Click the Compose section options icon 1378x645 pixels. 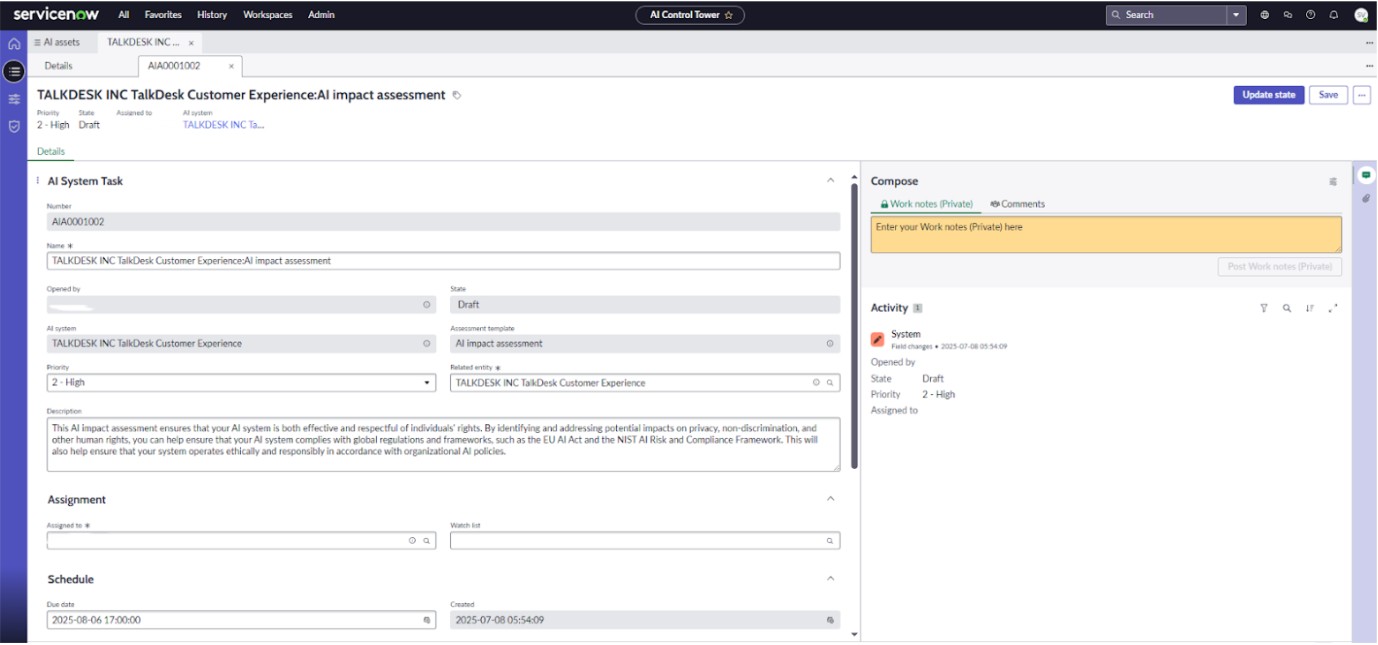(1333, 182)
